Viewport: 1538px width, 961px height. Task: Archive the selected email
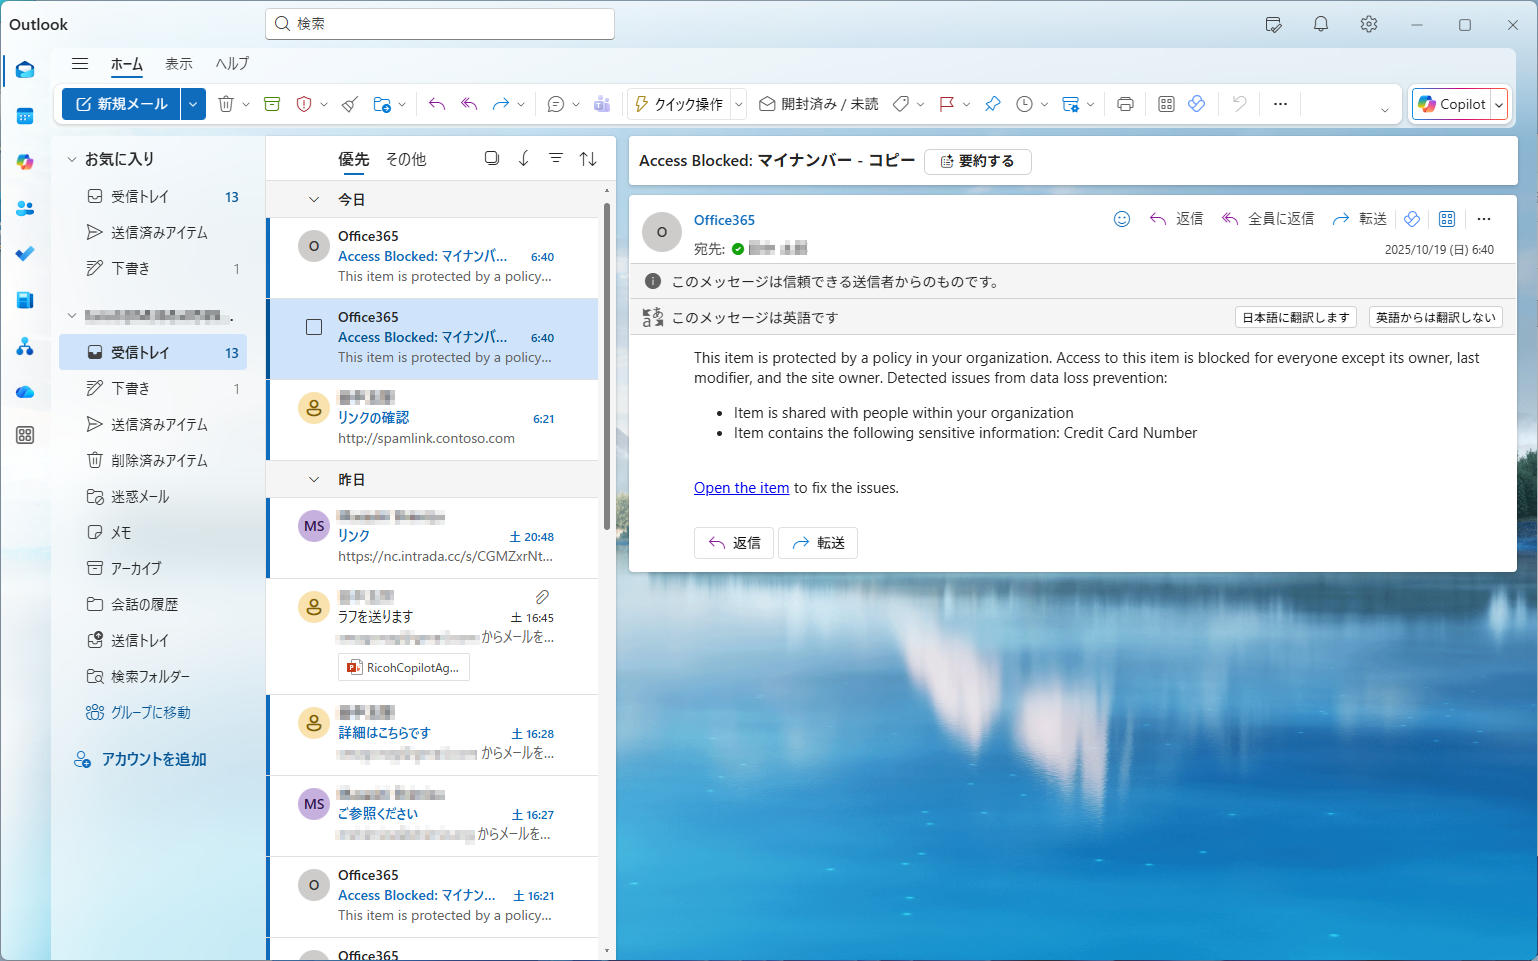click(271, 103)
